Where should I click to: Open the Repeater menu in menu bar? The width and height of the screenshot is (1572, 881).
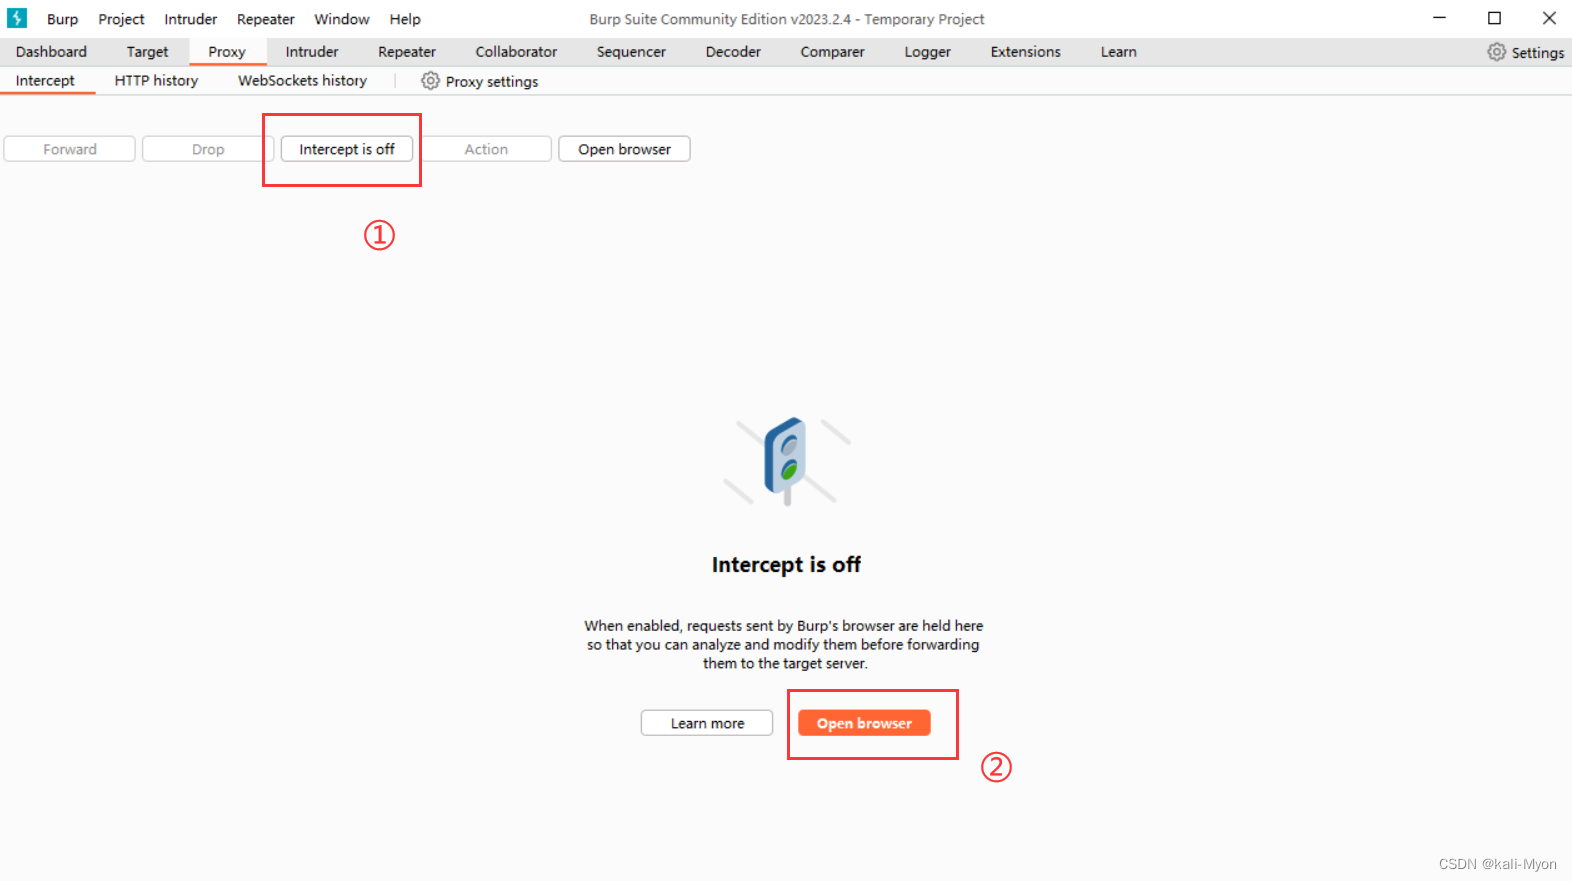pos(266,19)
